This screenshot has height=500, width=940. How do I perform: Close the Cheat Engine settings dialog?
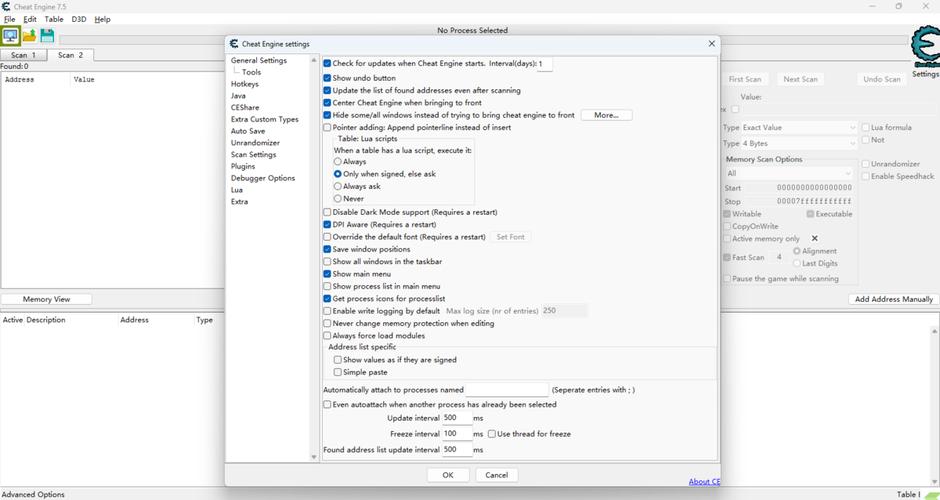(x=712, y=44)
